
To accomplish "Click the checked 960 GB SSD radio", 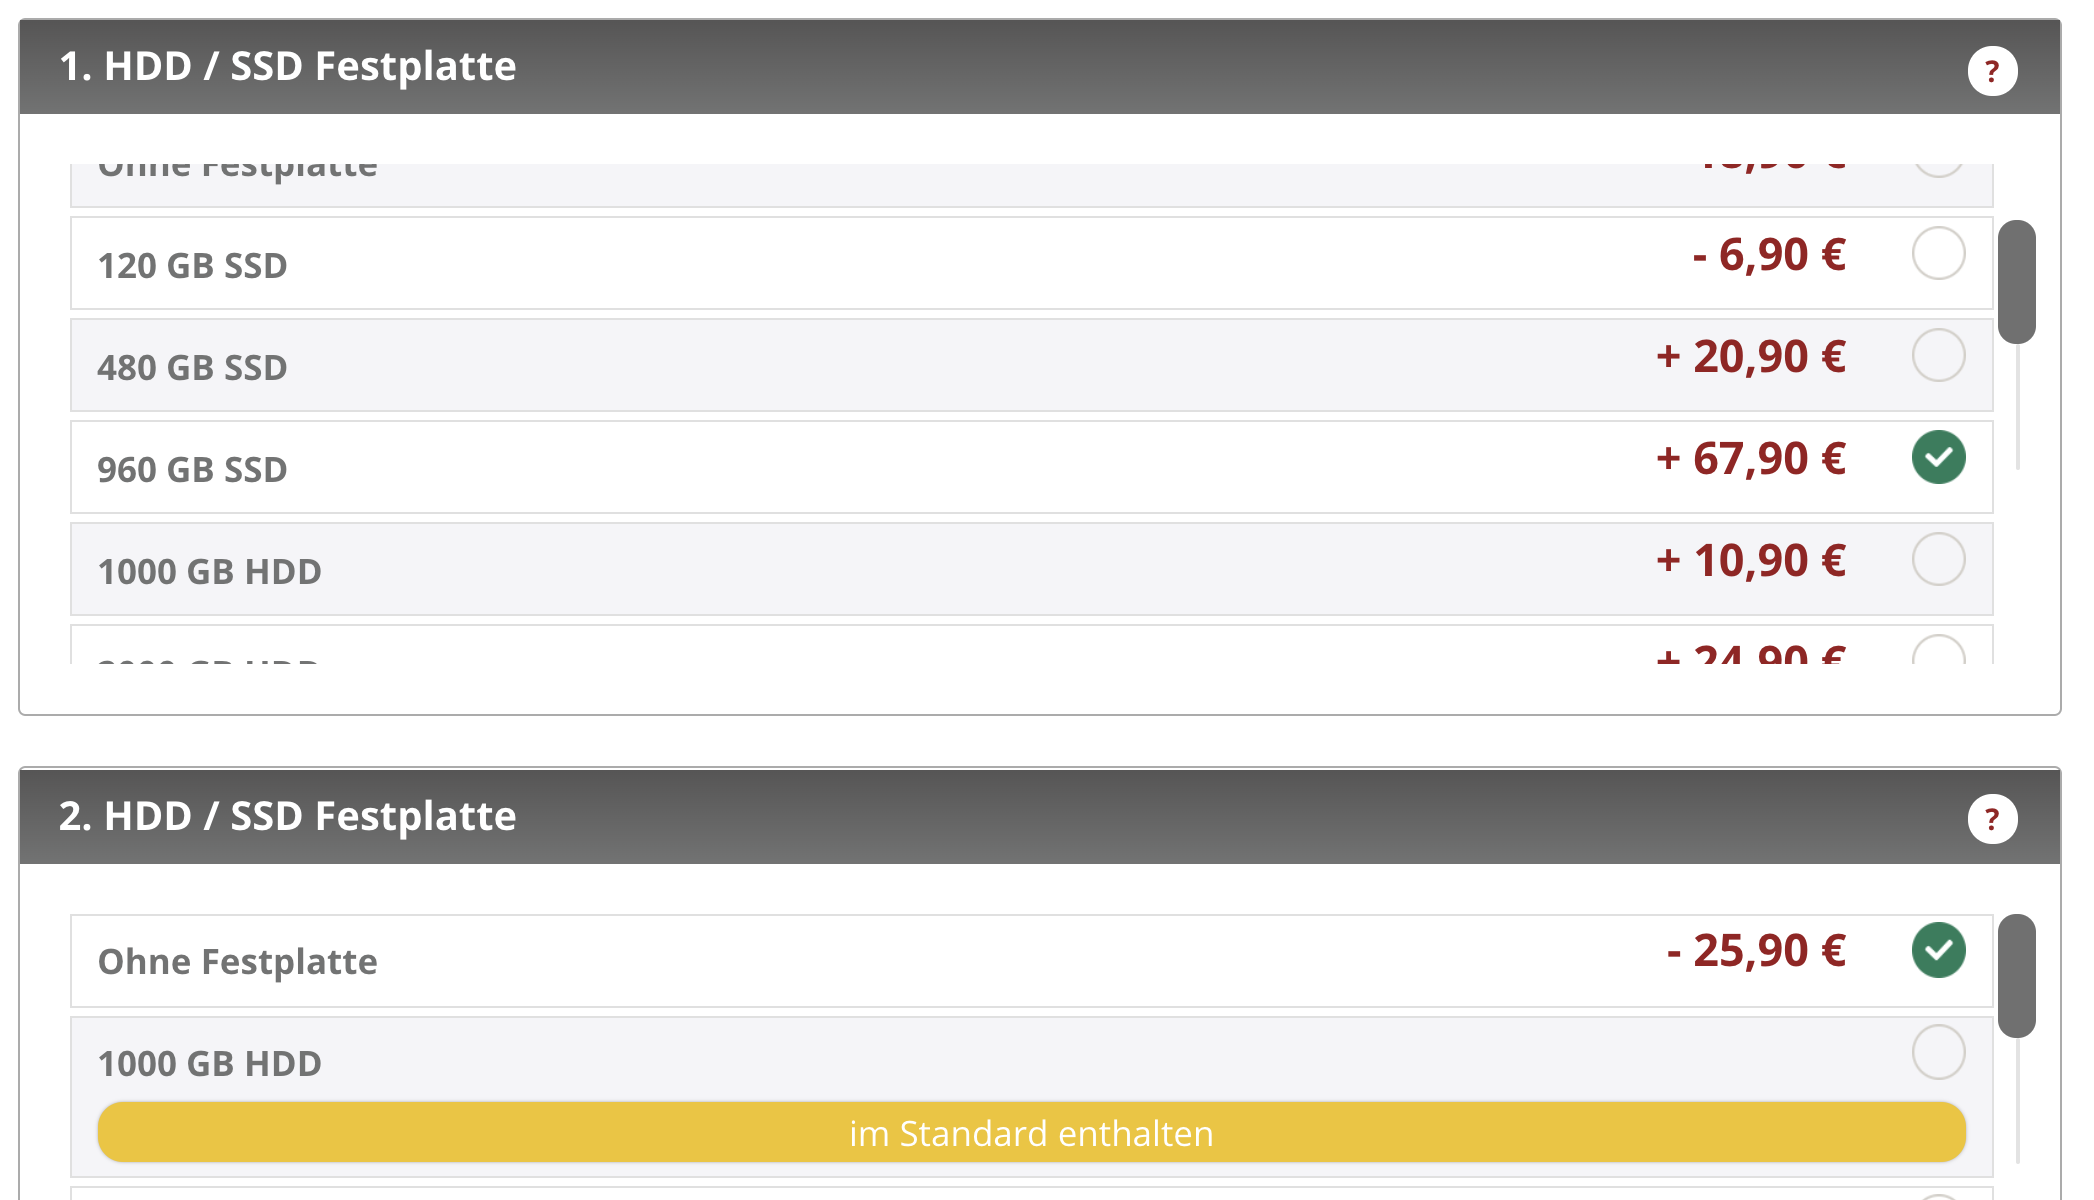I will click(x=1938, y=457).
